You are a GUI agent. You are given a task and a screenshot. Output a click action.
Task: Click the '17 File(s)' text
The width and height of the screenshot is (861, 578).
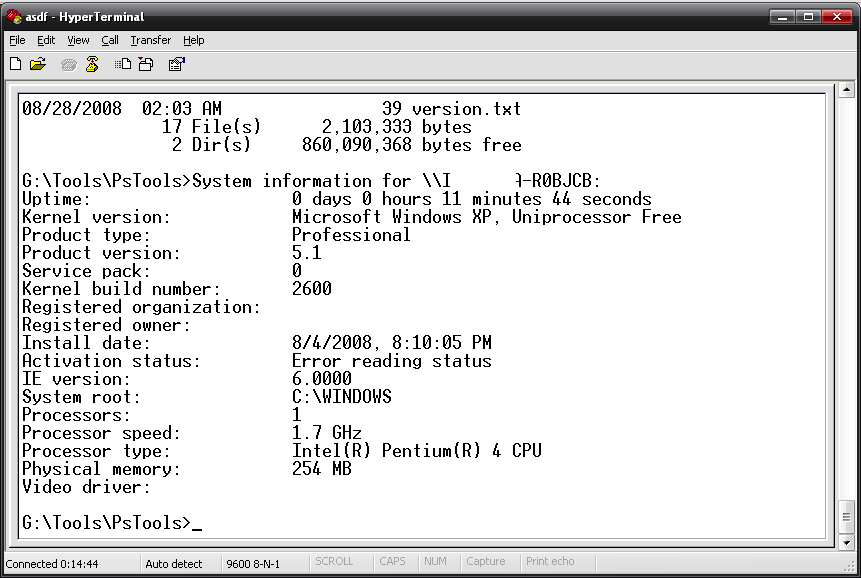[211, 127]
